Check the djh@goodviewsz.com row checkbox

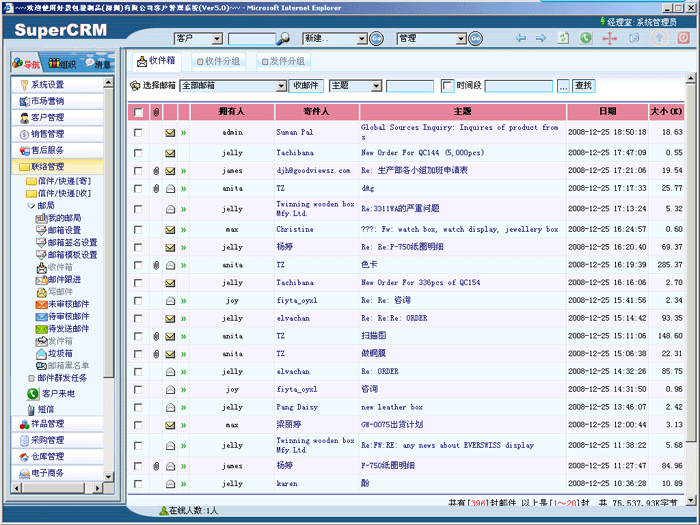click(x=138, y=171)
